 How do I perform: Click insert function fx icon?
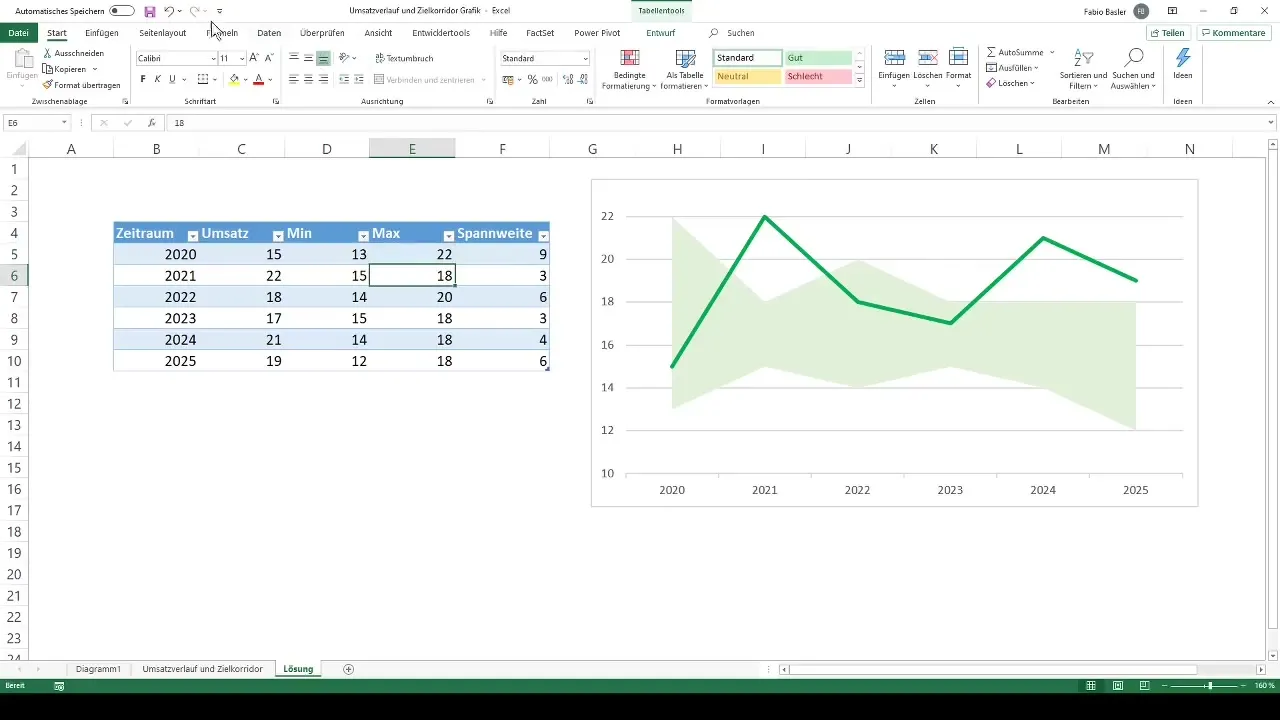(x=151, y=123)
